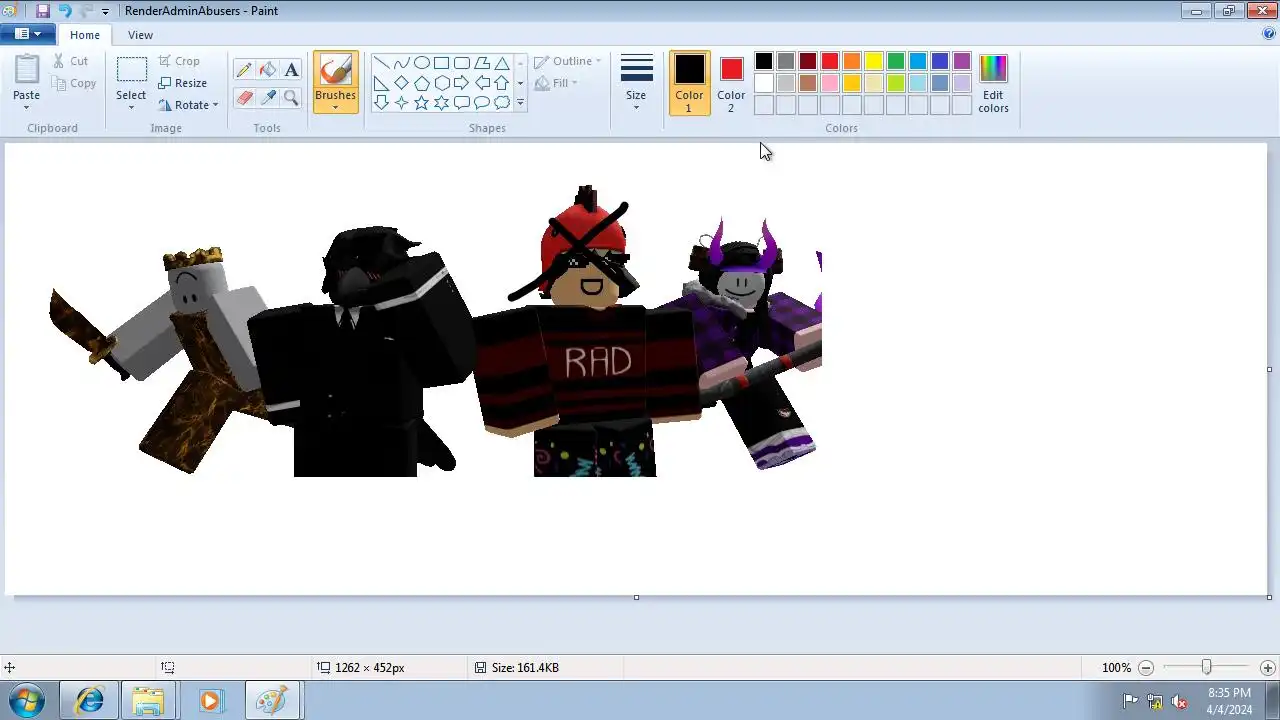
Task: Pick the green color swatch
Action: 896,62
